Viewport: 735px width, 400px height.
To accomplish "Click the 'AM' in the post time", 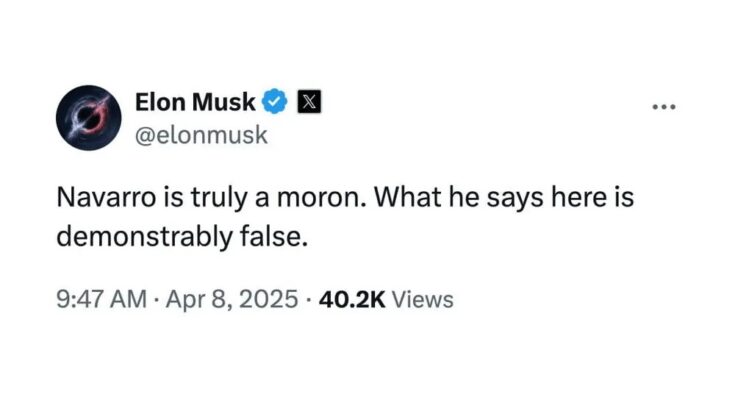I will coord(128,299).
